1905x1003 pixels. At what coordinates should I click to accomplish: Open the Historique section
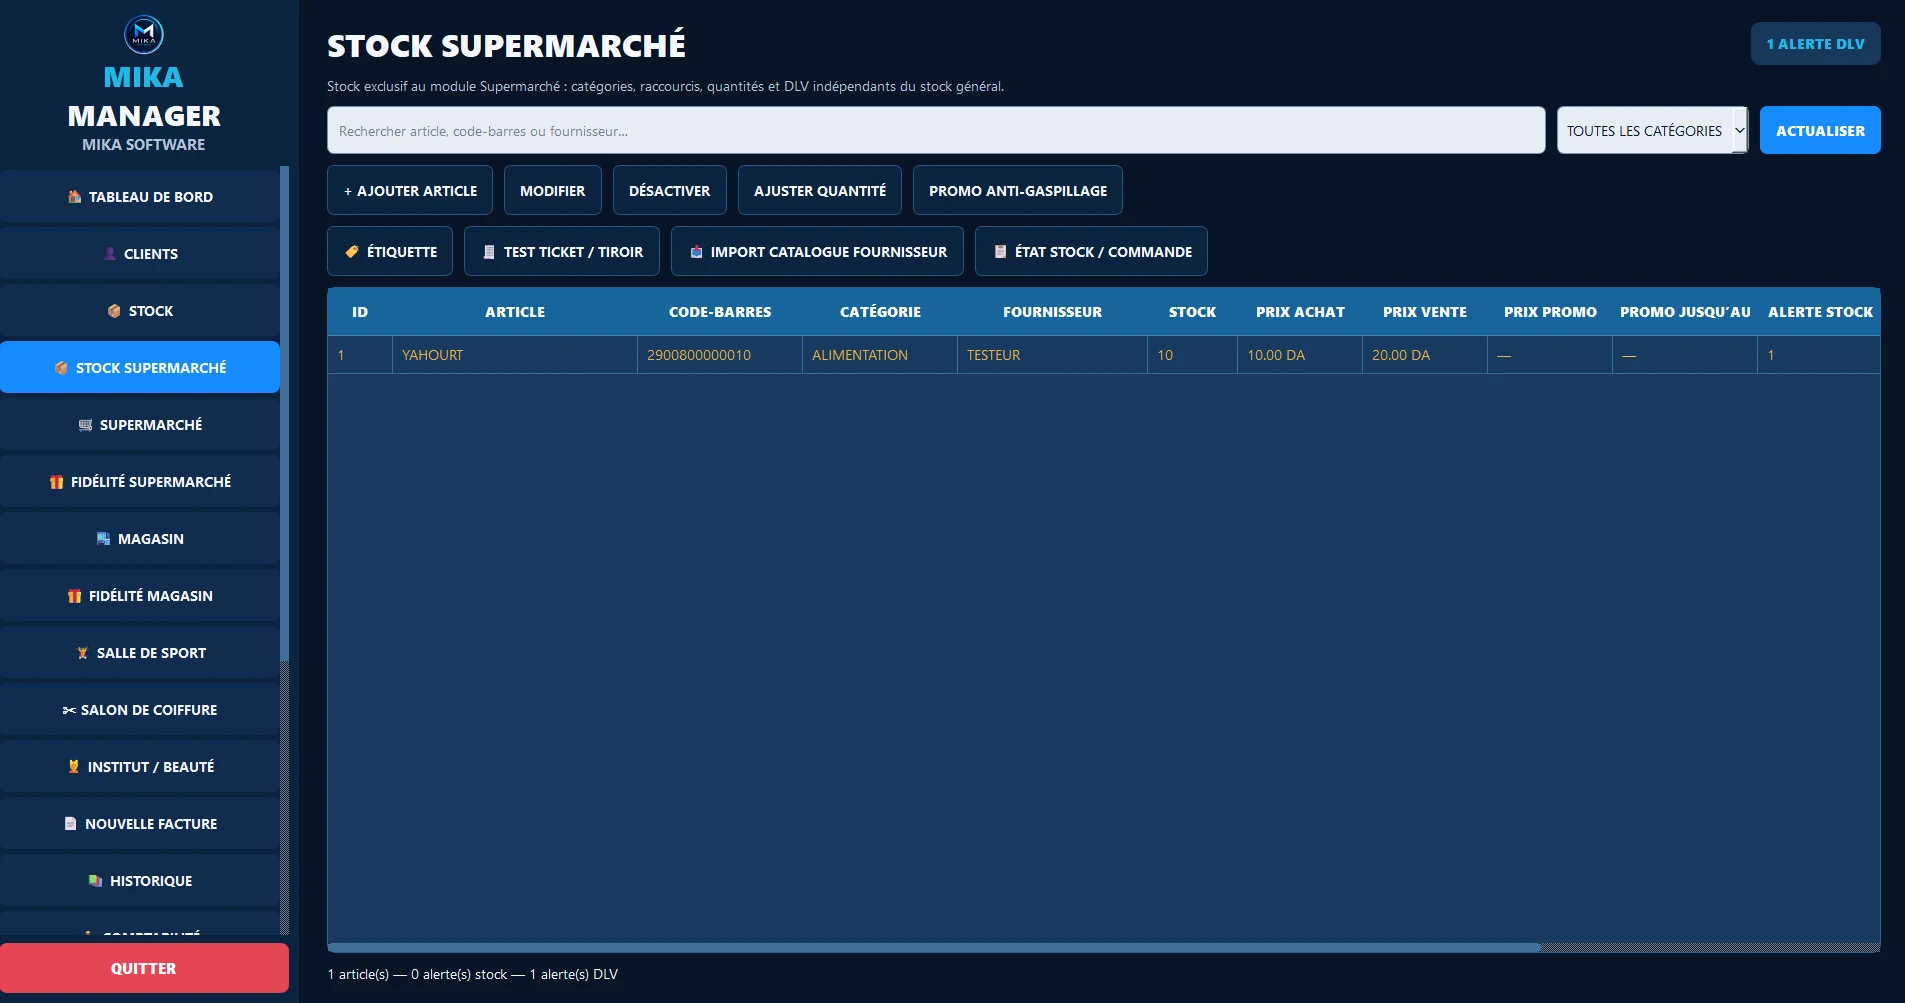[140, 881]
